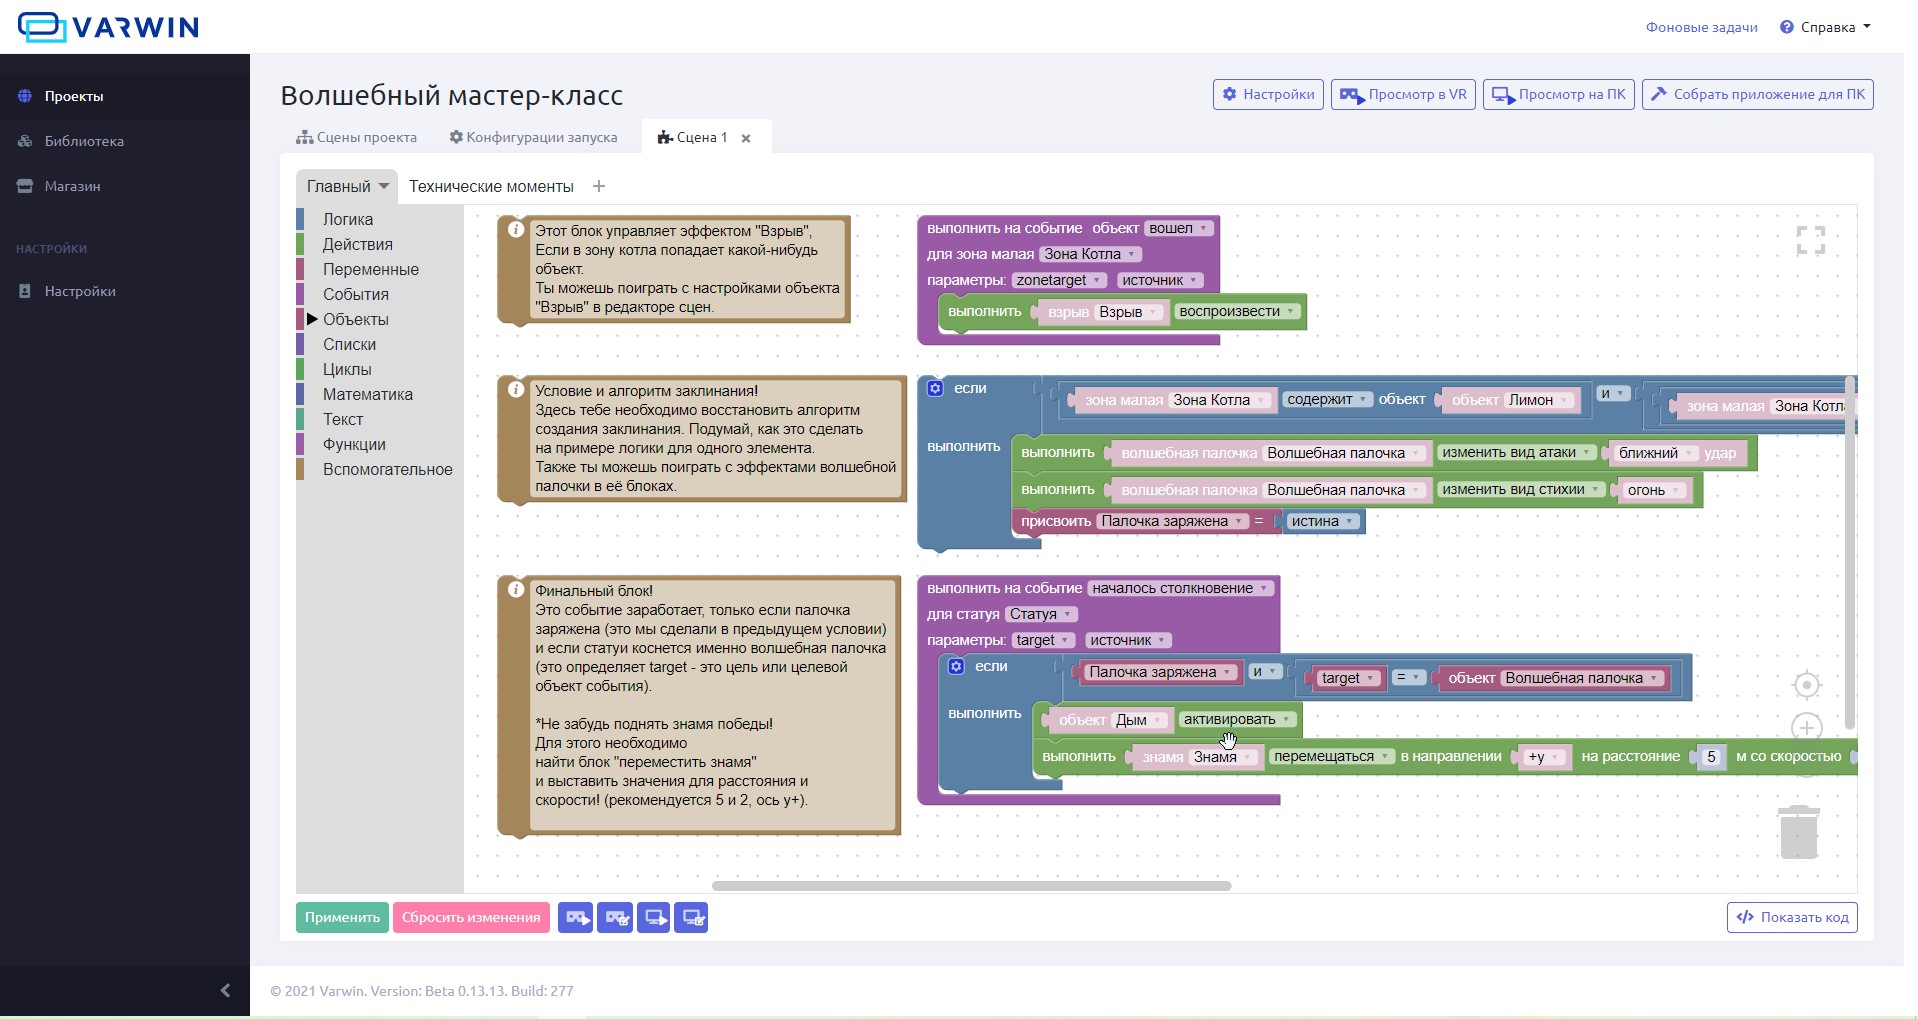Open the истина boolean dropdown
The width and height of the screenshot is (1918, 1019).
[1323, 521]
